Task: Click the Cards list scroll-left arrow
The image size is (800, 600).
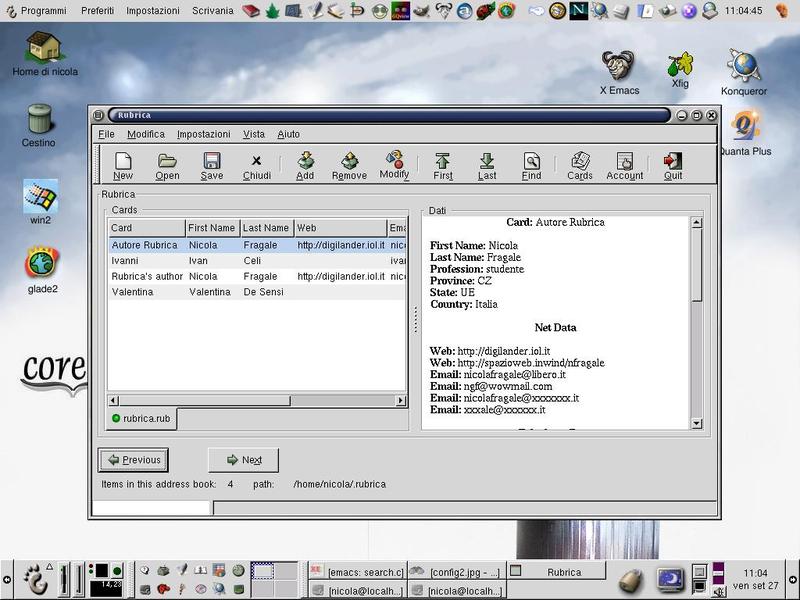Action: [x=114, y=401]
